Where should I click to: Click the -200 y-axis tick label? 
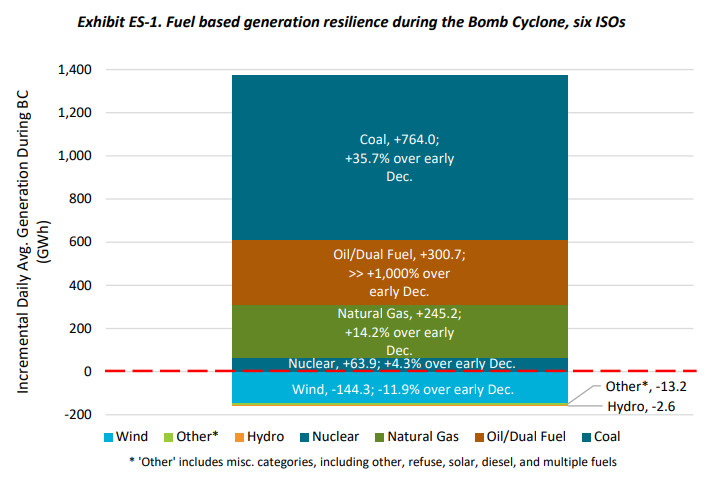[x=75, y=414]
